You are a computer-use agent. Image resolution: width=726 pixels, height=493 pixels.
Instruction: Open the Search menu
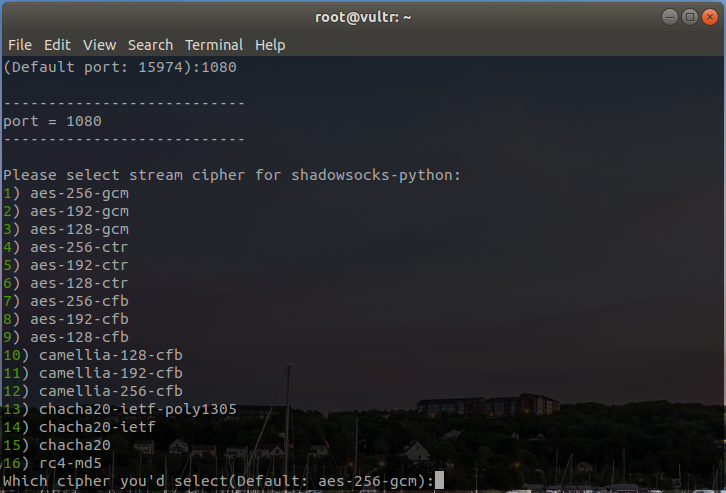pos(150,45)
